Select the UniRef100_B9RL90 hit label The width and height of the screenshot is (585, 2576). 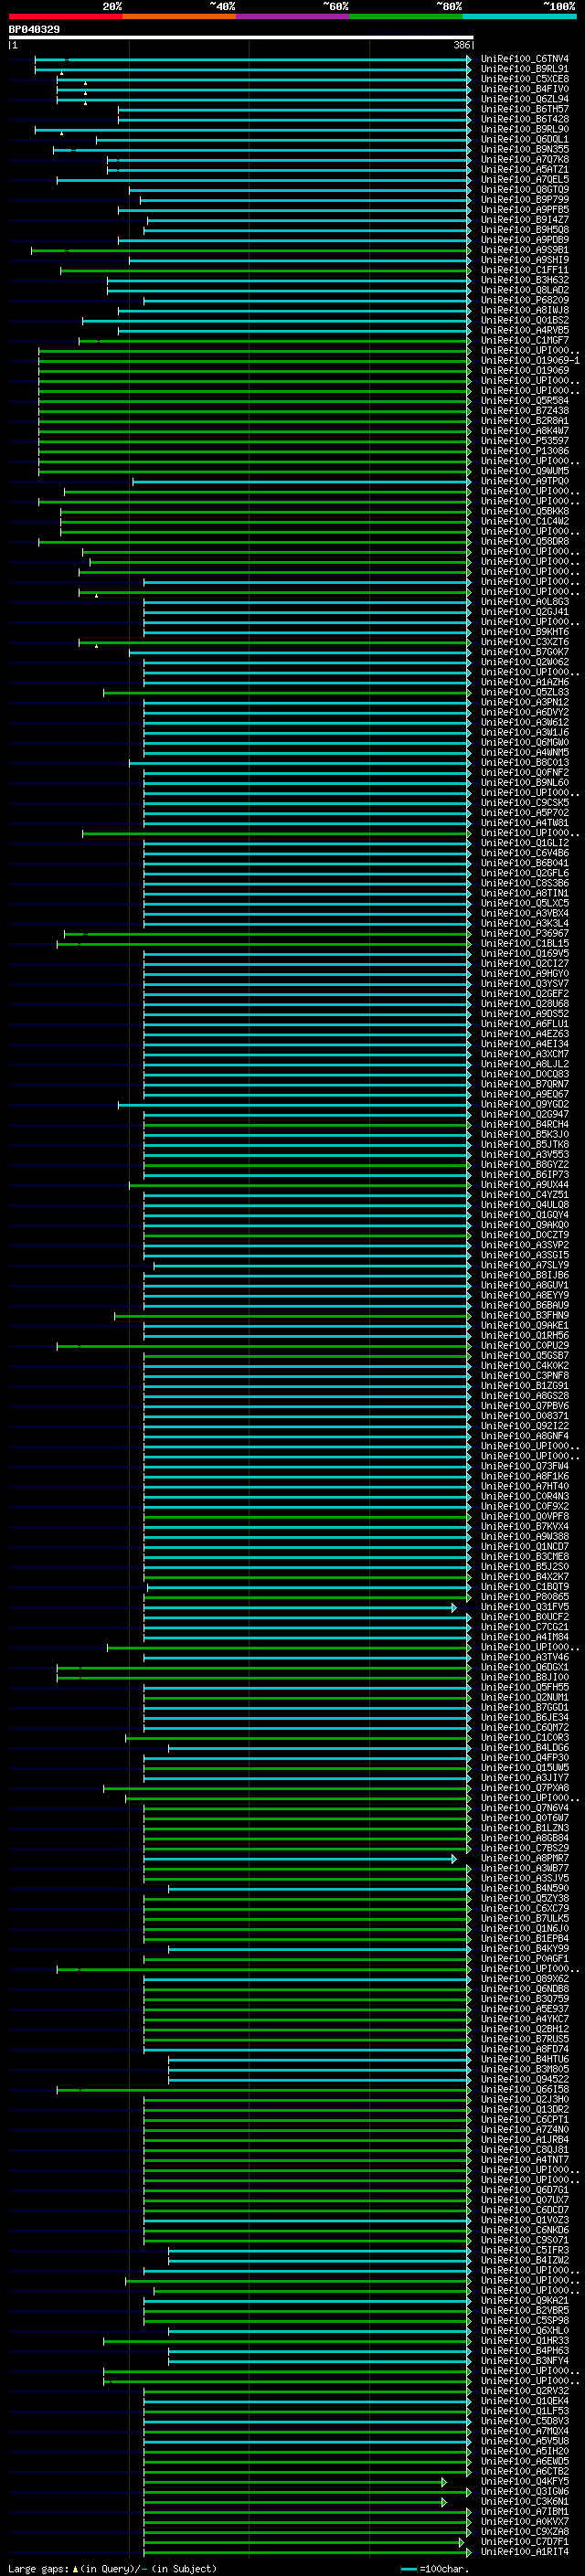[x=525, y=129]
